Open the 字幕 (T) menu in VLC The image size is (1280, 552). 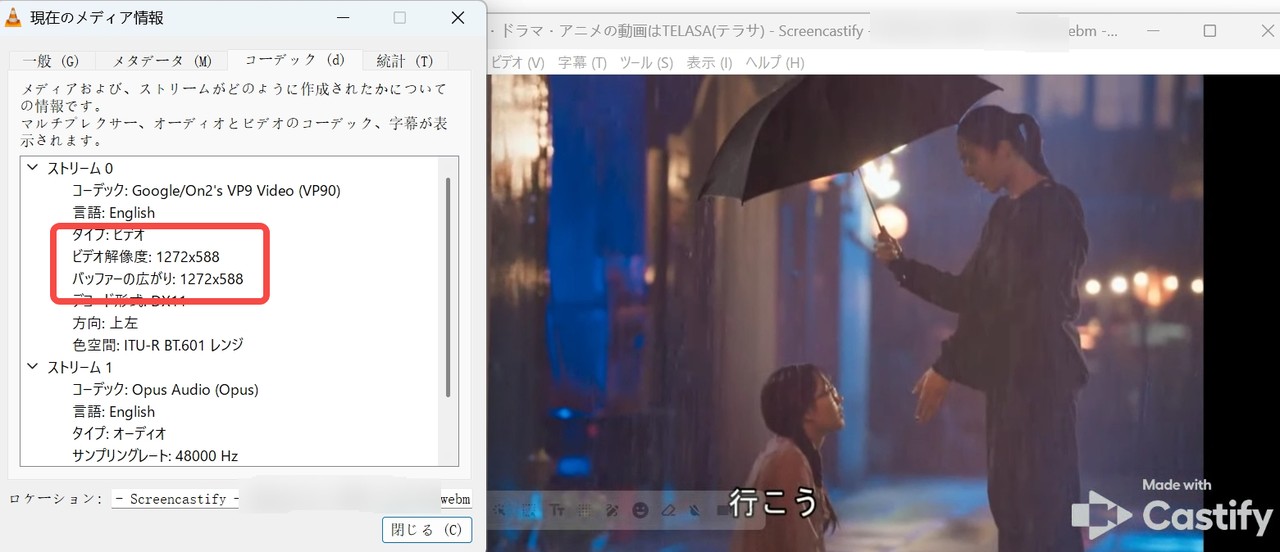point(582,62)
